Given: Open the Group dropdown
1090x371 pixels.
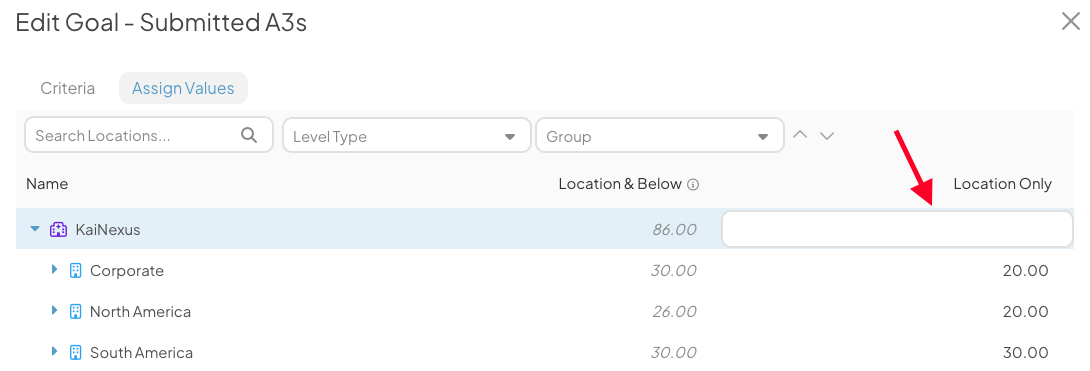Looking at the screenshot, I should point(660,135).
